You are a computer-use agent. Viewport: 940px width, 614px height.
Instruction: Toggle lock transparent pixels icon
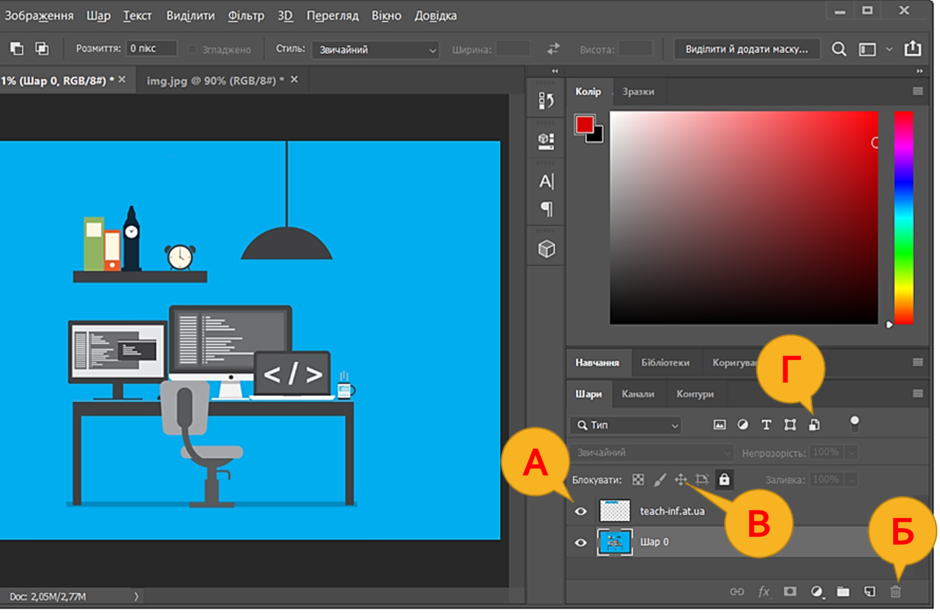coord(638,480)
